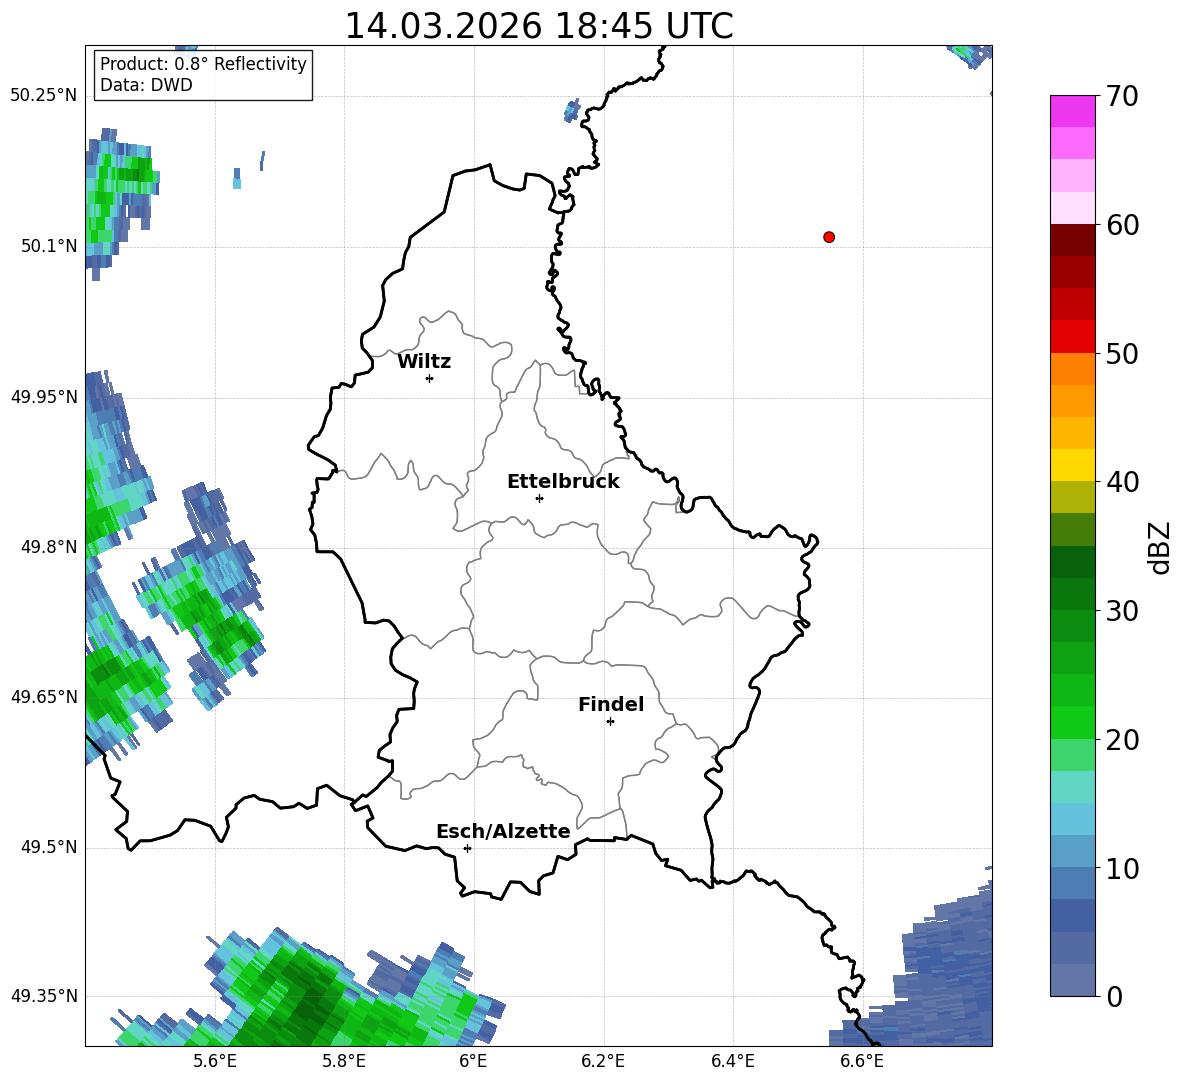Click the 30 colorbar tick label
This screenshot has width=1184, height=1081.
[1122, 611]
